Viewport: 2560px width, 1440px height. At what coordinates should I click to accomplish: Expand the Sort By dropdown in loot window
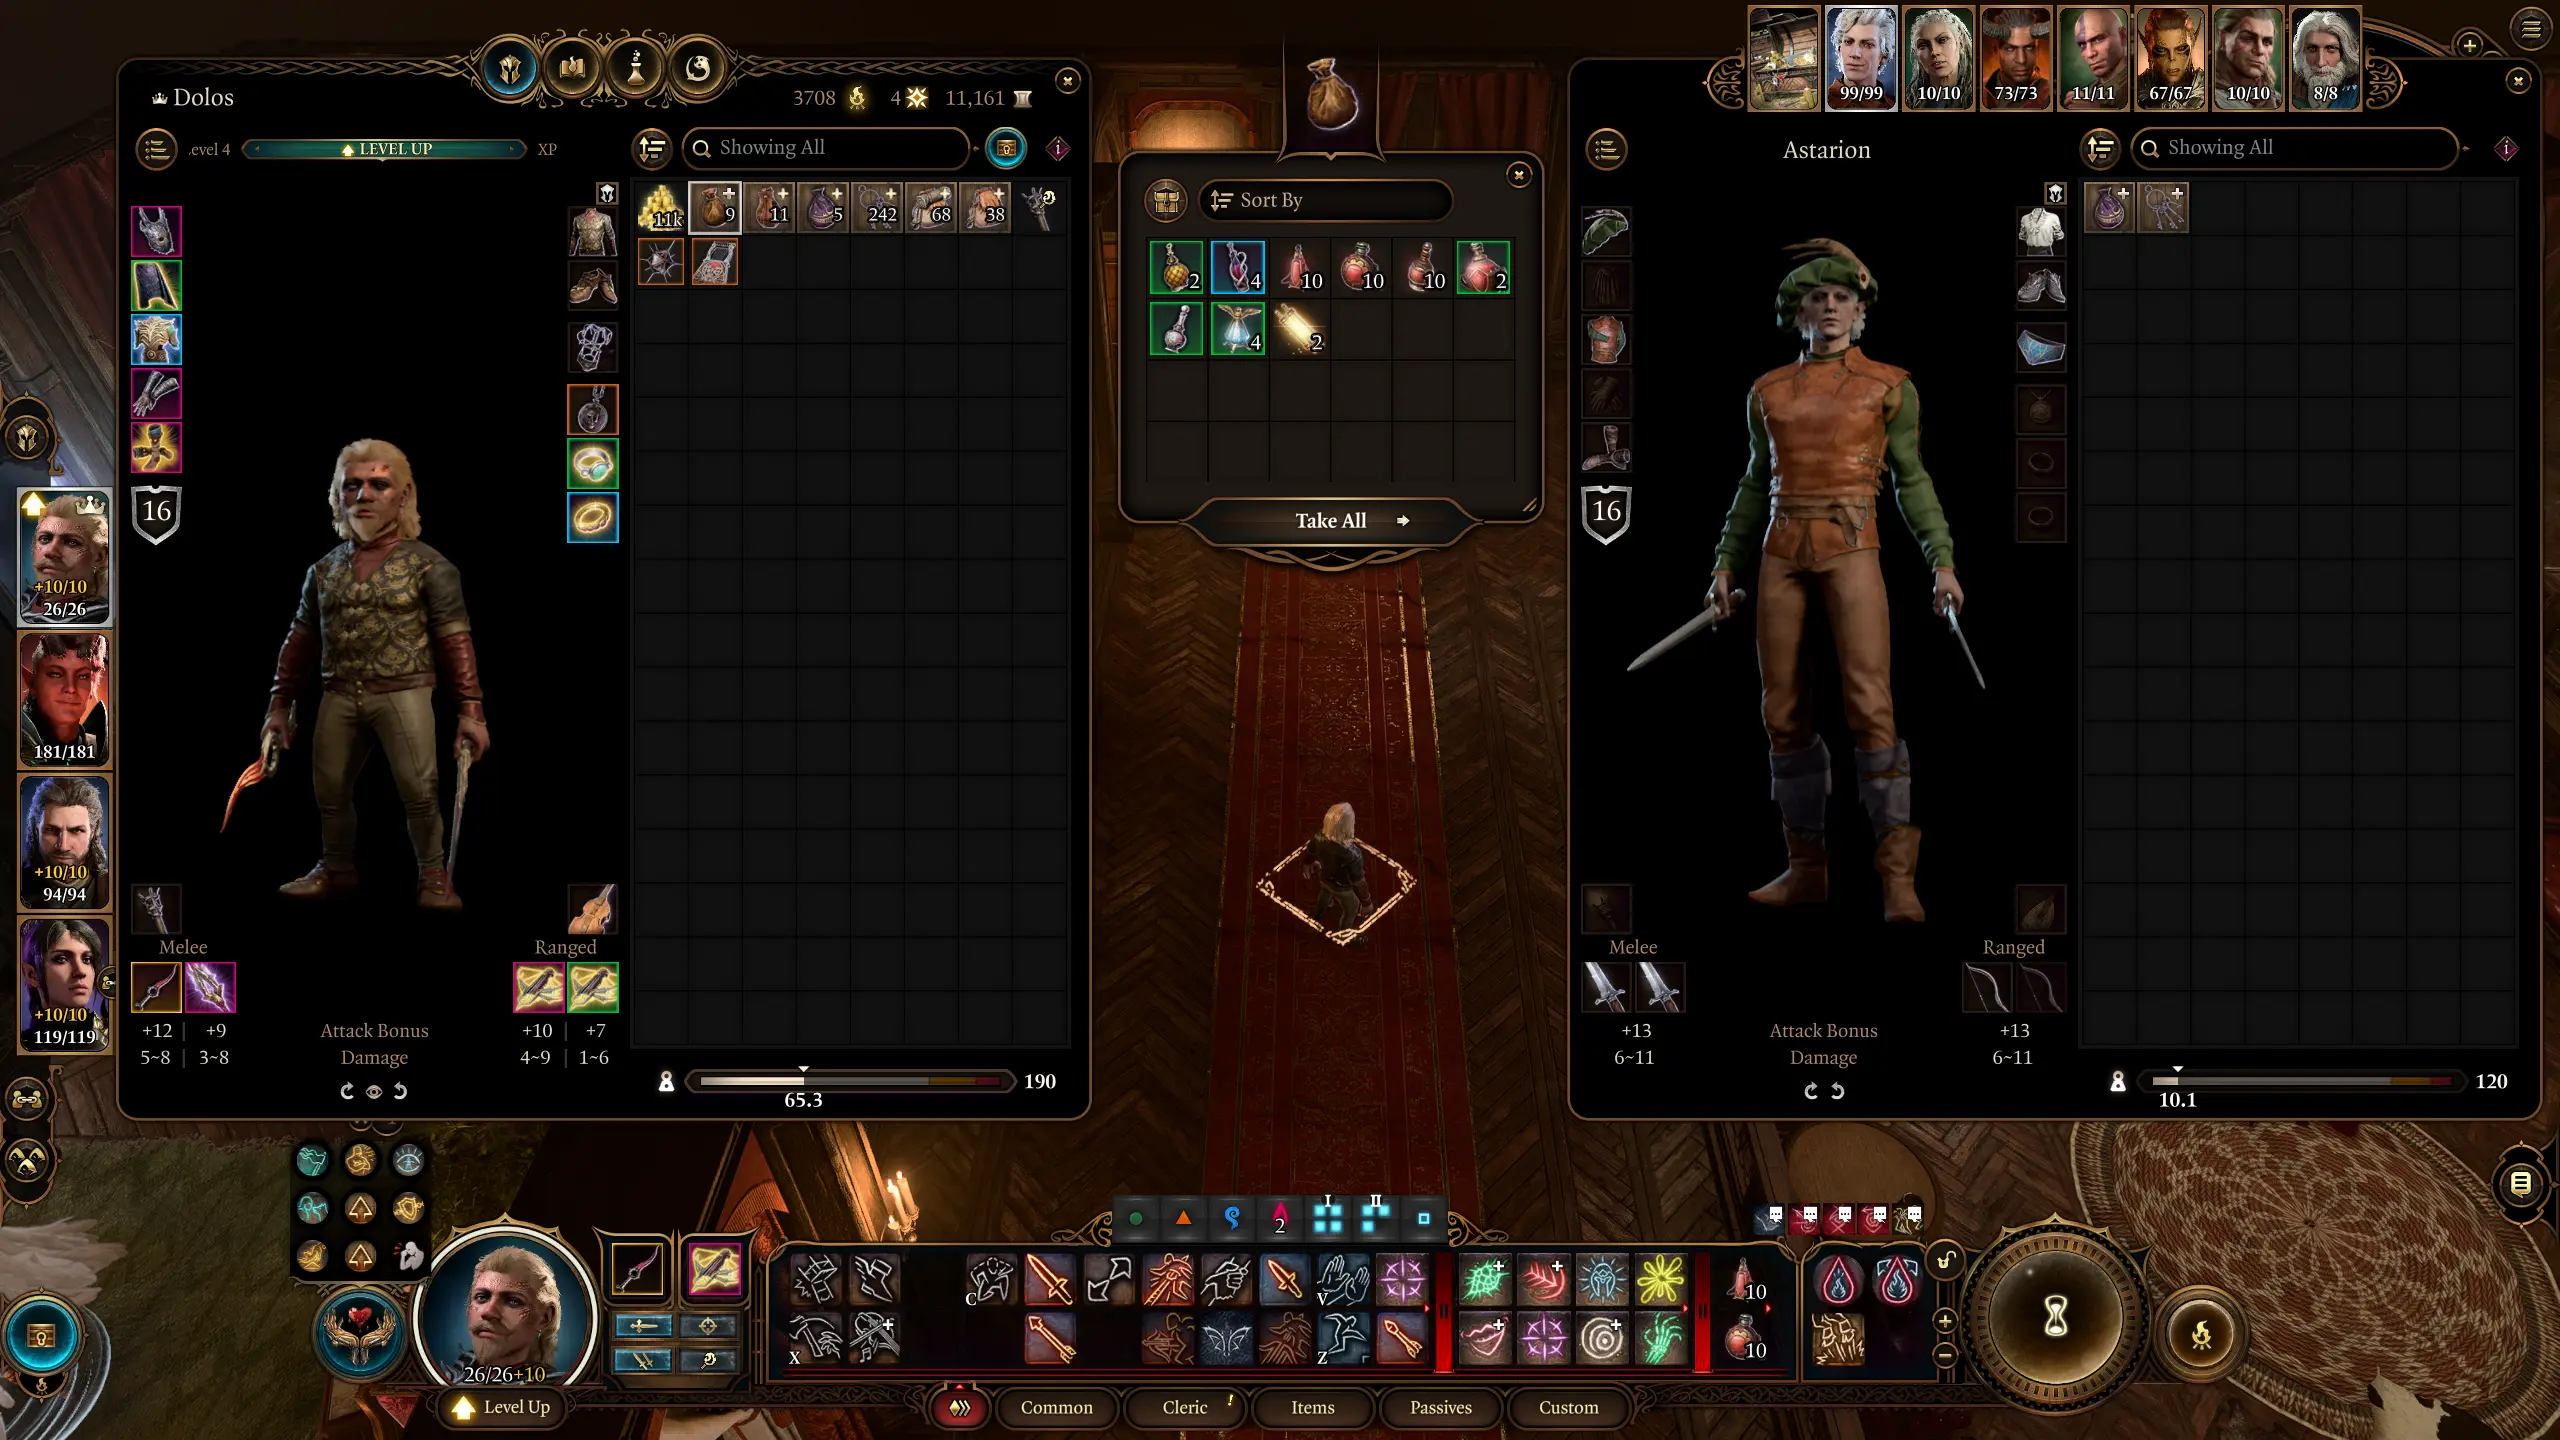click(1331, 199)
